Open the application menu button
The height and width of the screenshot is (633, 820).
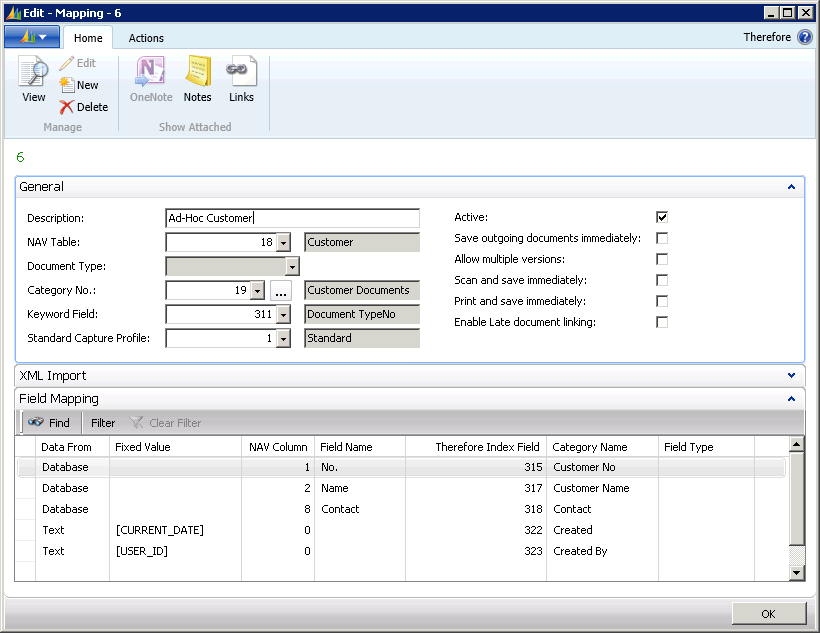[x=32, y=37]
